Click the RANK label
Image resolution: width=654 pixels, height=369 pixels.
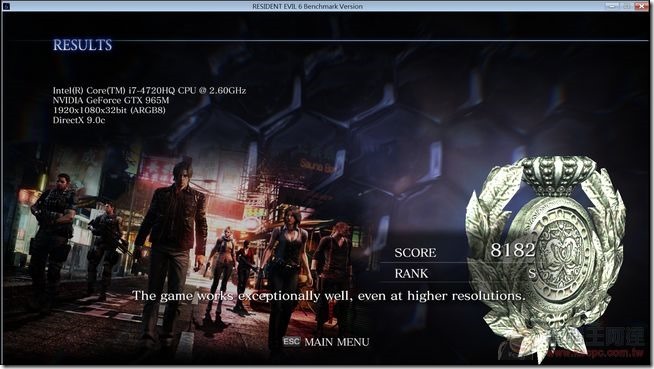click(411, 274)
